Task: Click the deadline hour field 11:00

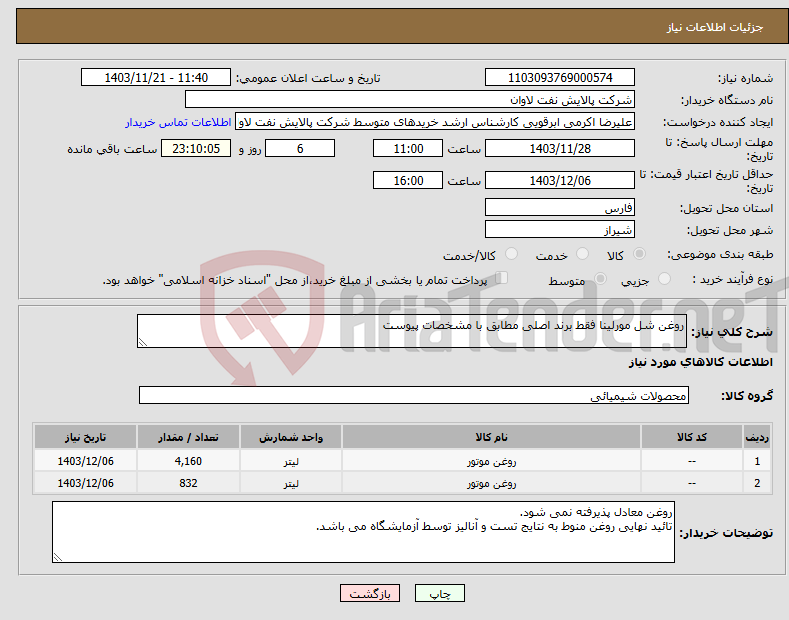Action: coord(408,148)
